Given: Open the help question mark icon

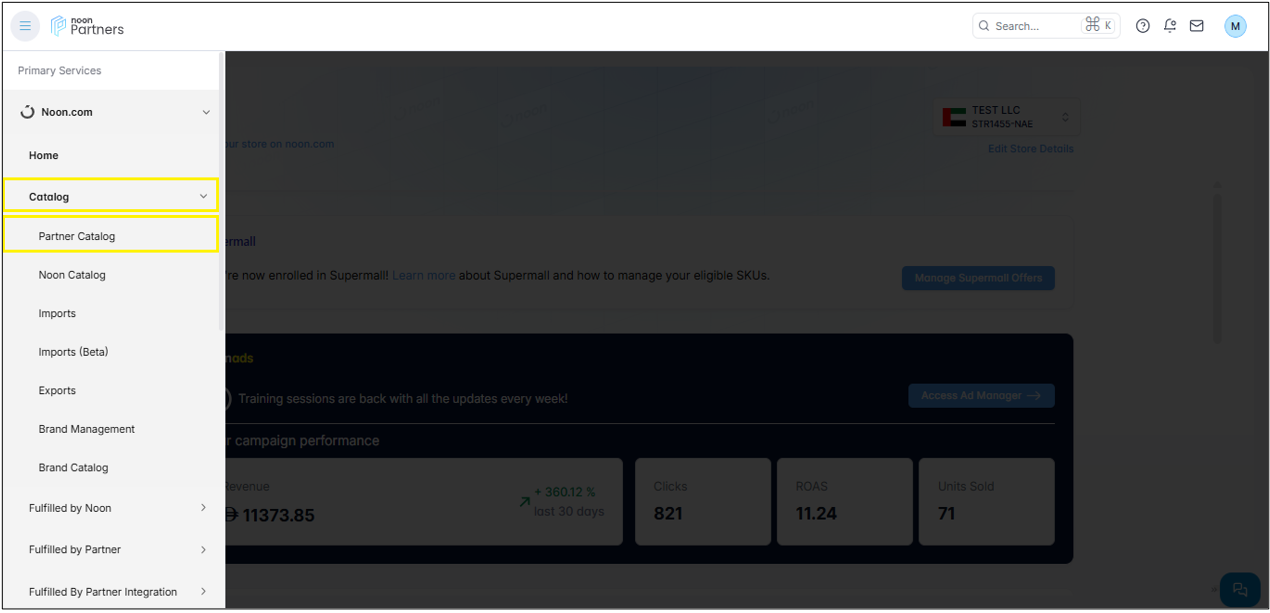Looking at the screenshot, I should click(1143, 26).
